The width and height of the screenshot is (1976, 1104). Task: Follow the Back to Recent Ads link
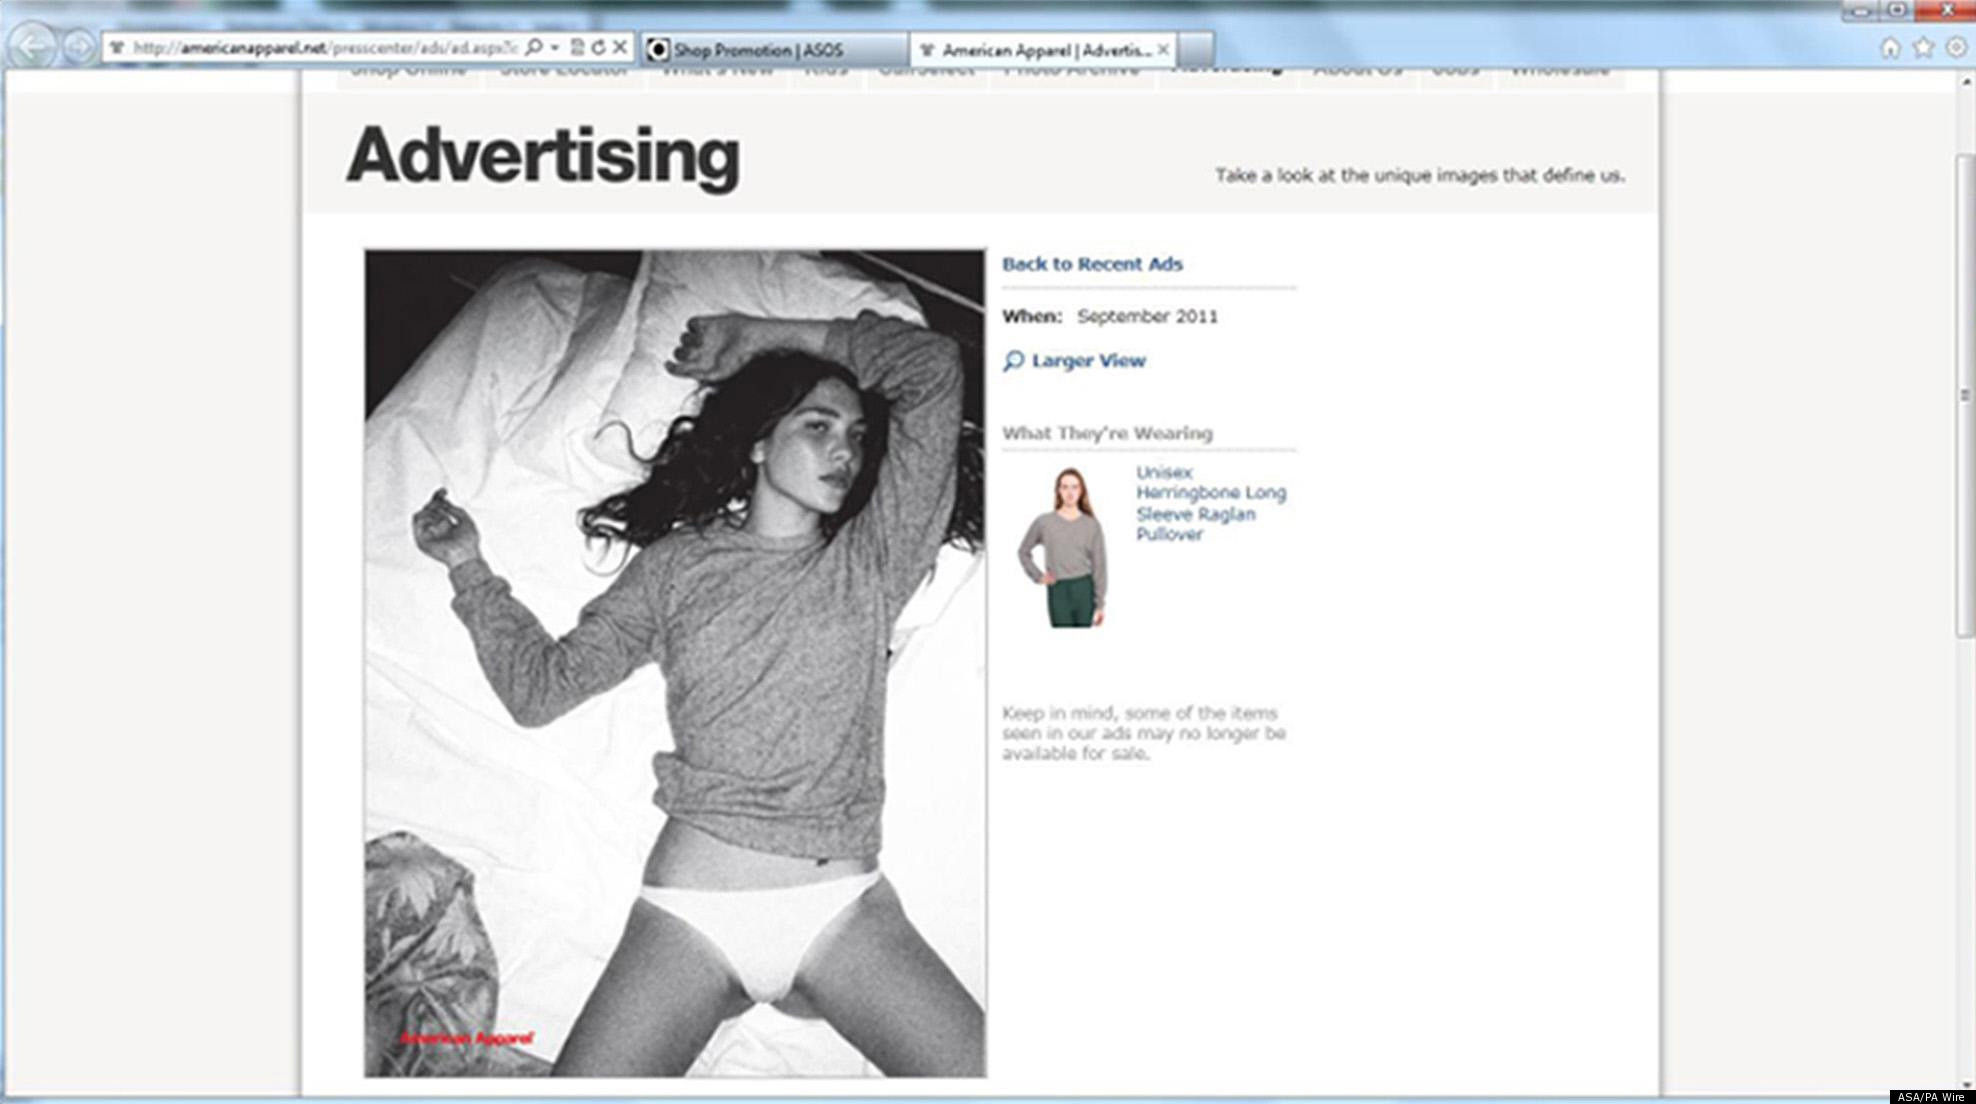(1092, 264)
